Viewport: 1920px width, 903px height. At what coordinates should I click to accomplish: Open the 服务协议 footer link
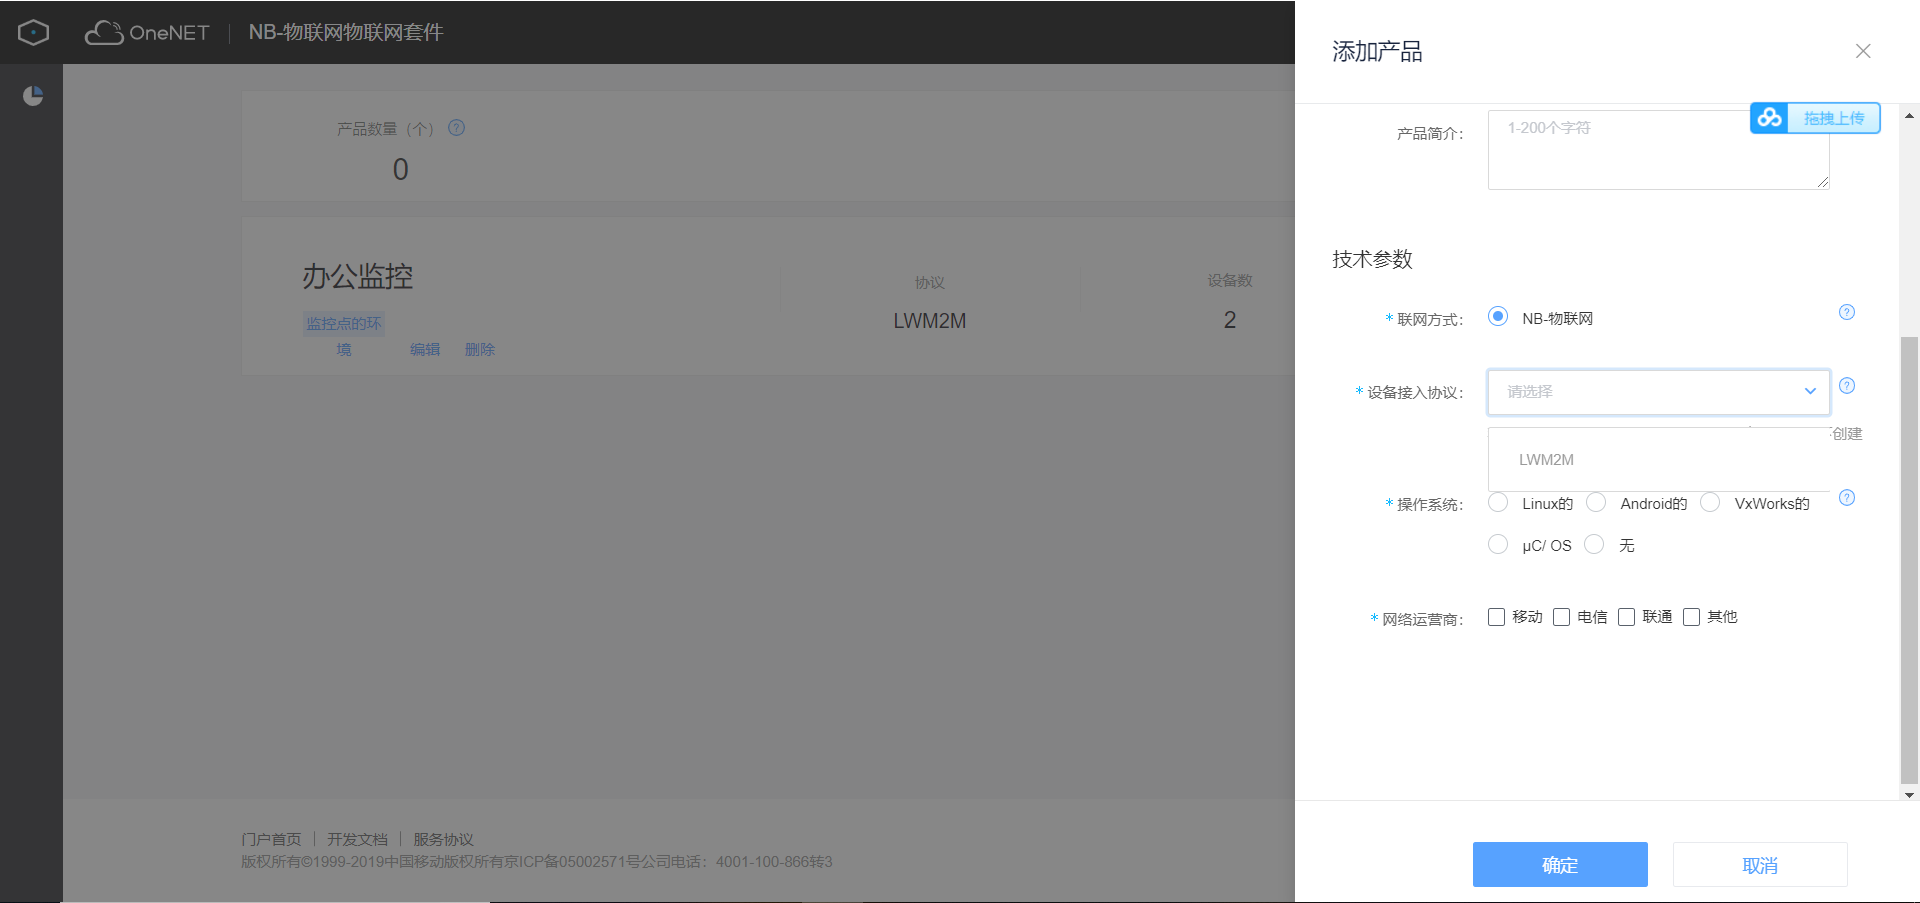pos(443,839)
